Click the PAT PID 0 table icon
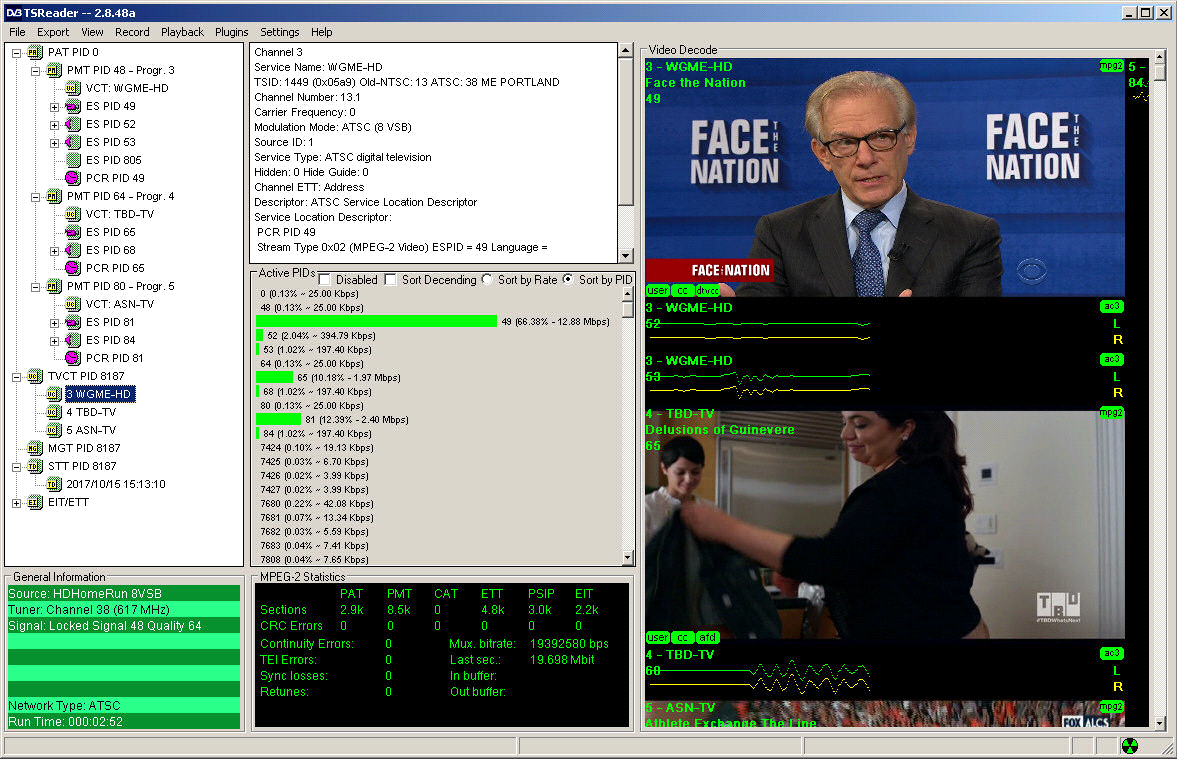1177x759 pixels. point(35,52)
